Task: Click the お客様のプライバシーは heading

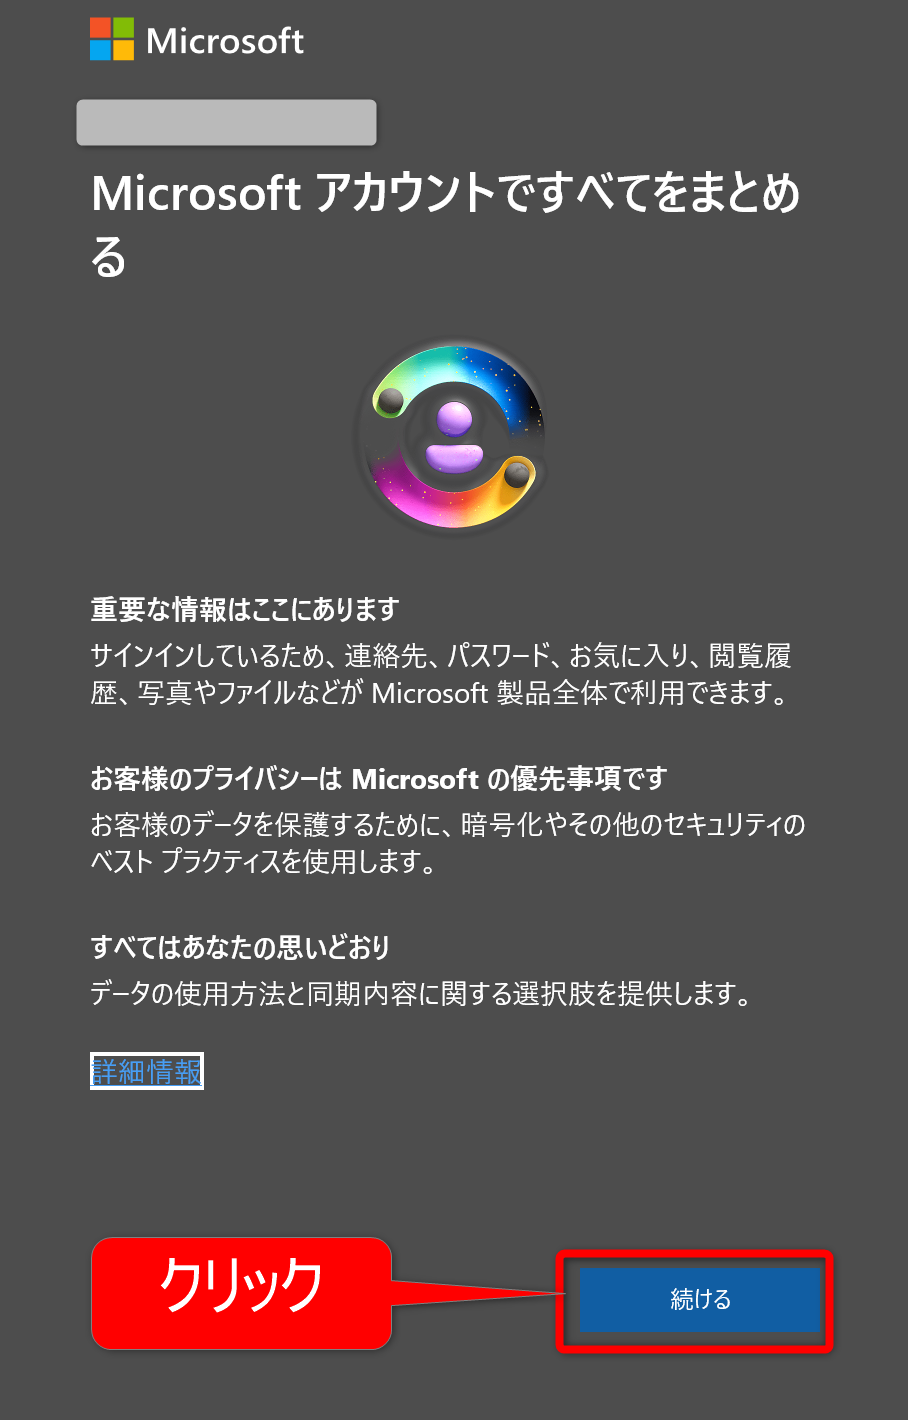Action: [x=379, y=778]
